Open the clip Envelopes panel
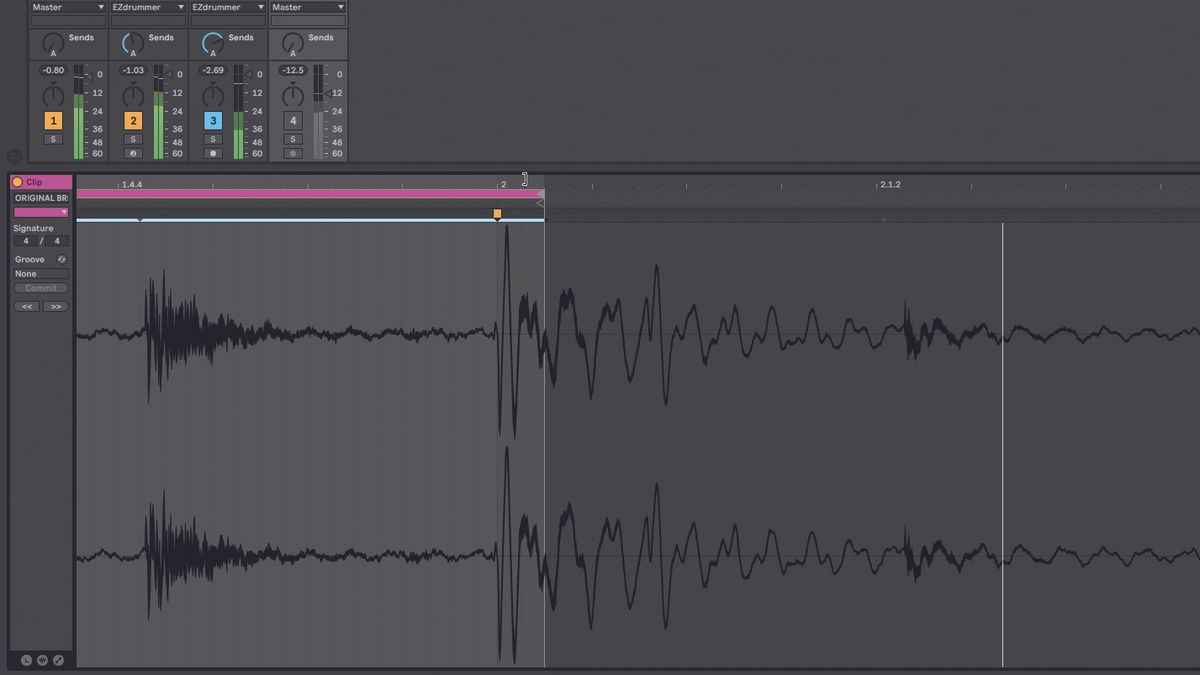The width and height of the screenshot is (1200, 675). pos(58,660)
